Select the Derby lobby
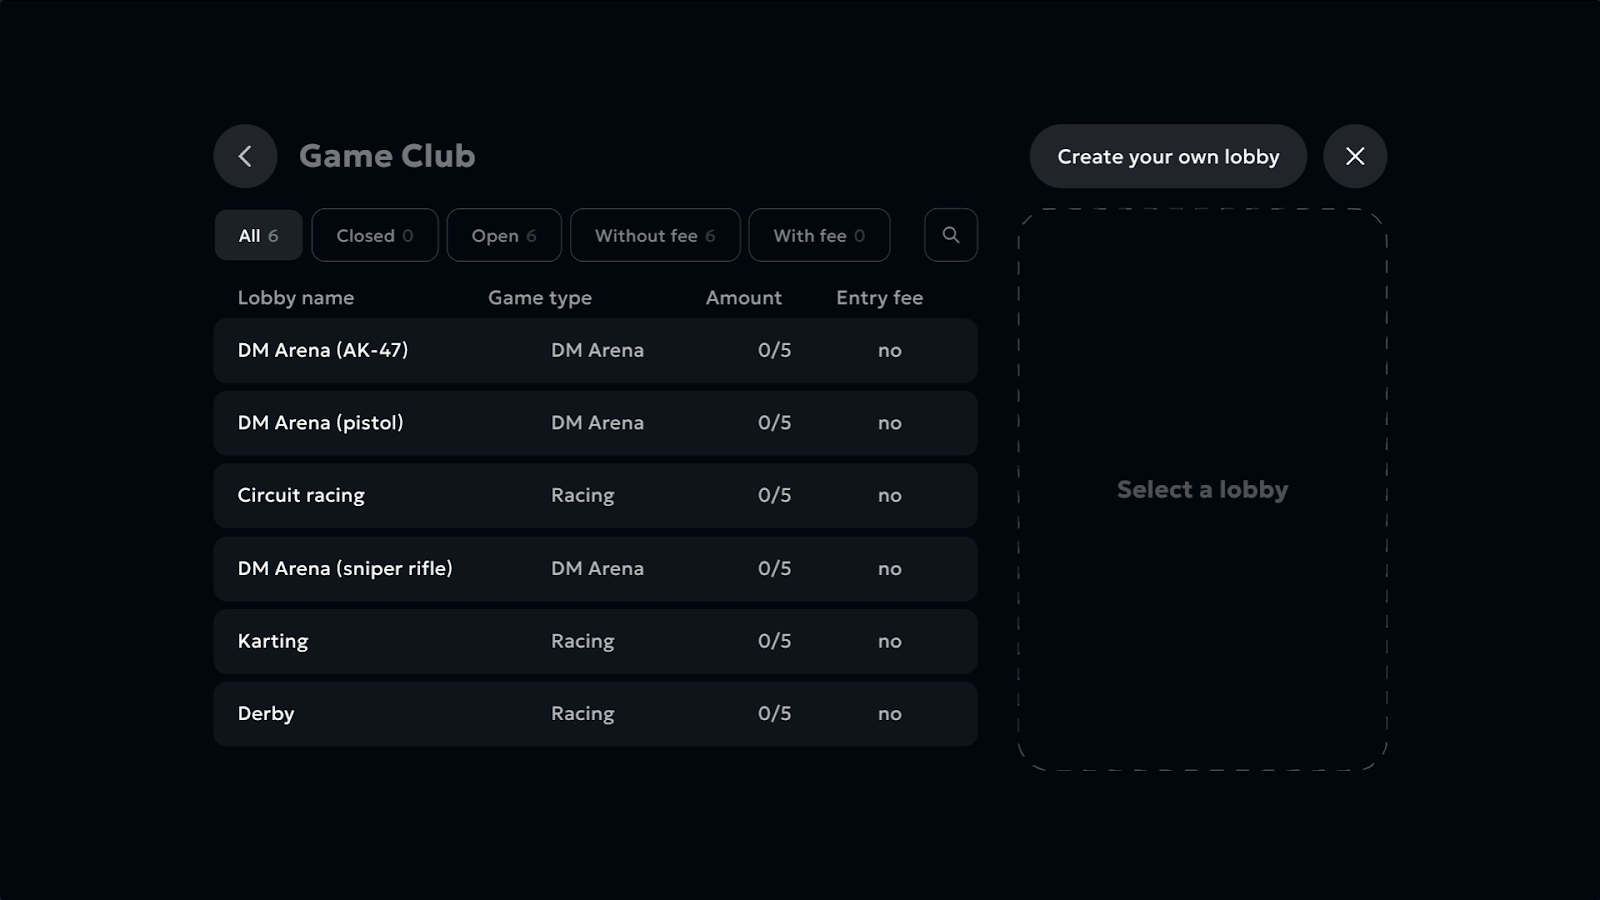The image size is (1600, 900). (595, 714)
